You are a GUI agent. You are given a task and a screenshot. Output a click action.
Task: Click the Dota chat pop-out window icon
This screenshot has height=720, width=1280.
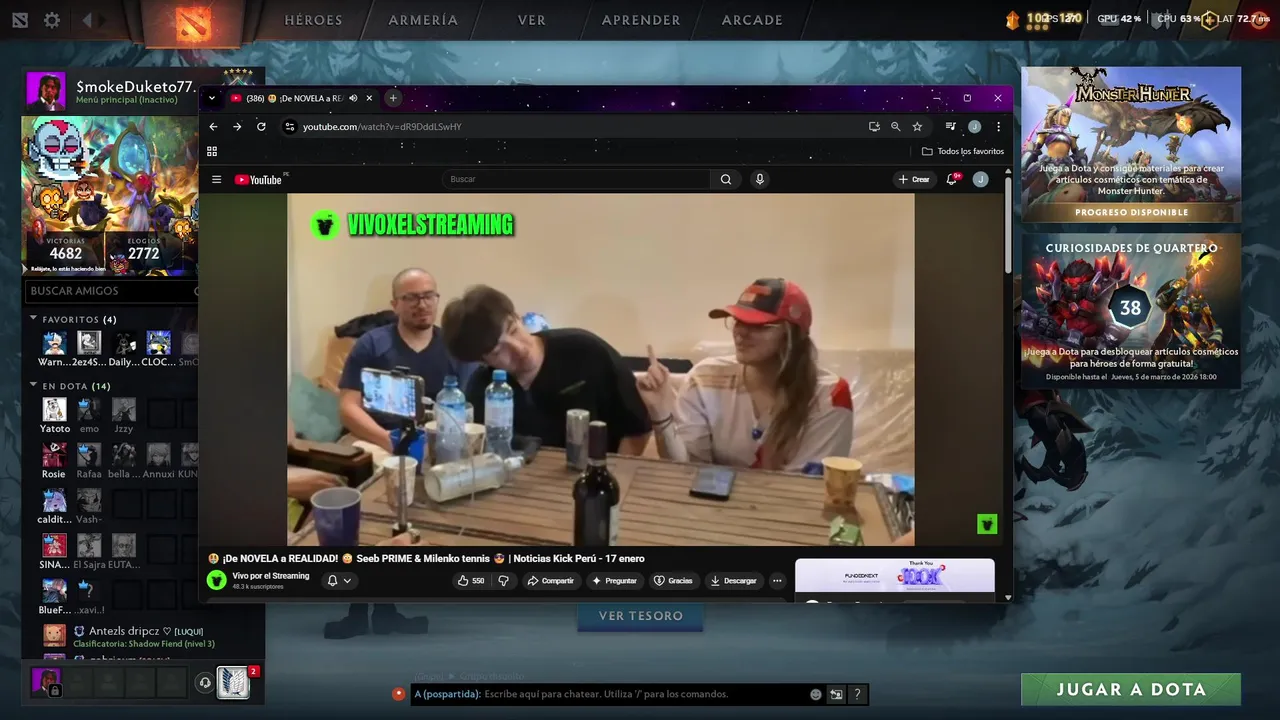pos(837,694)
